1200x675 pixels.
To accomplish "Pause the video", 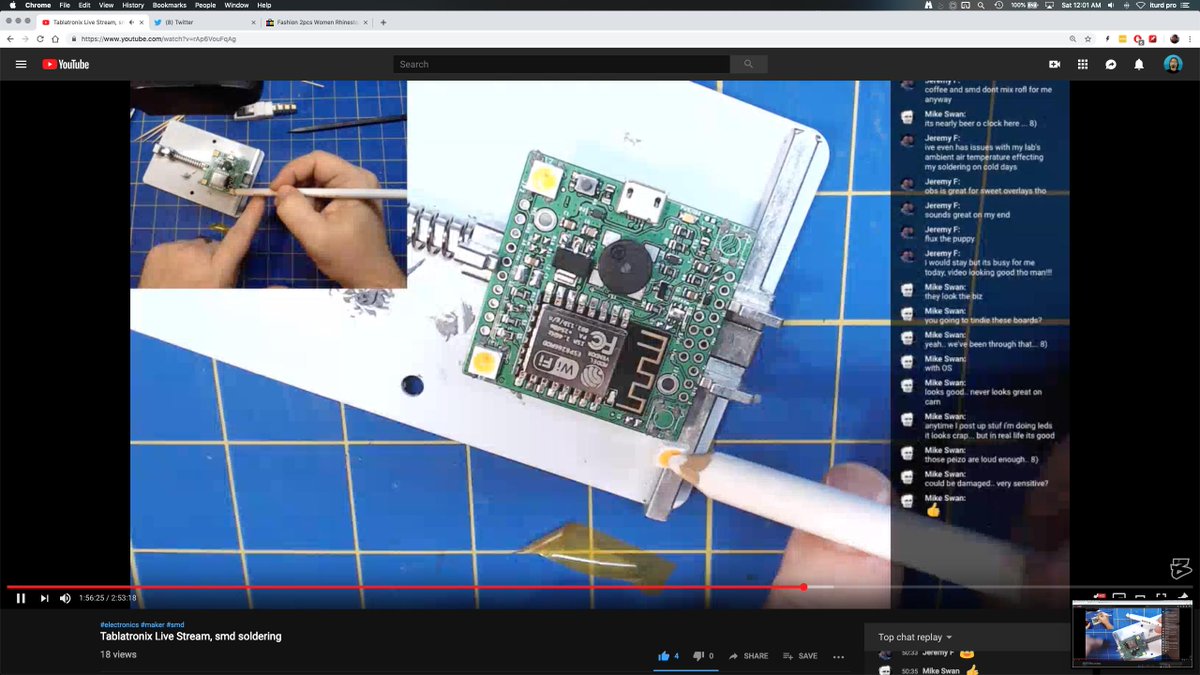I will click(21, 598).
